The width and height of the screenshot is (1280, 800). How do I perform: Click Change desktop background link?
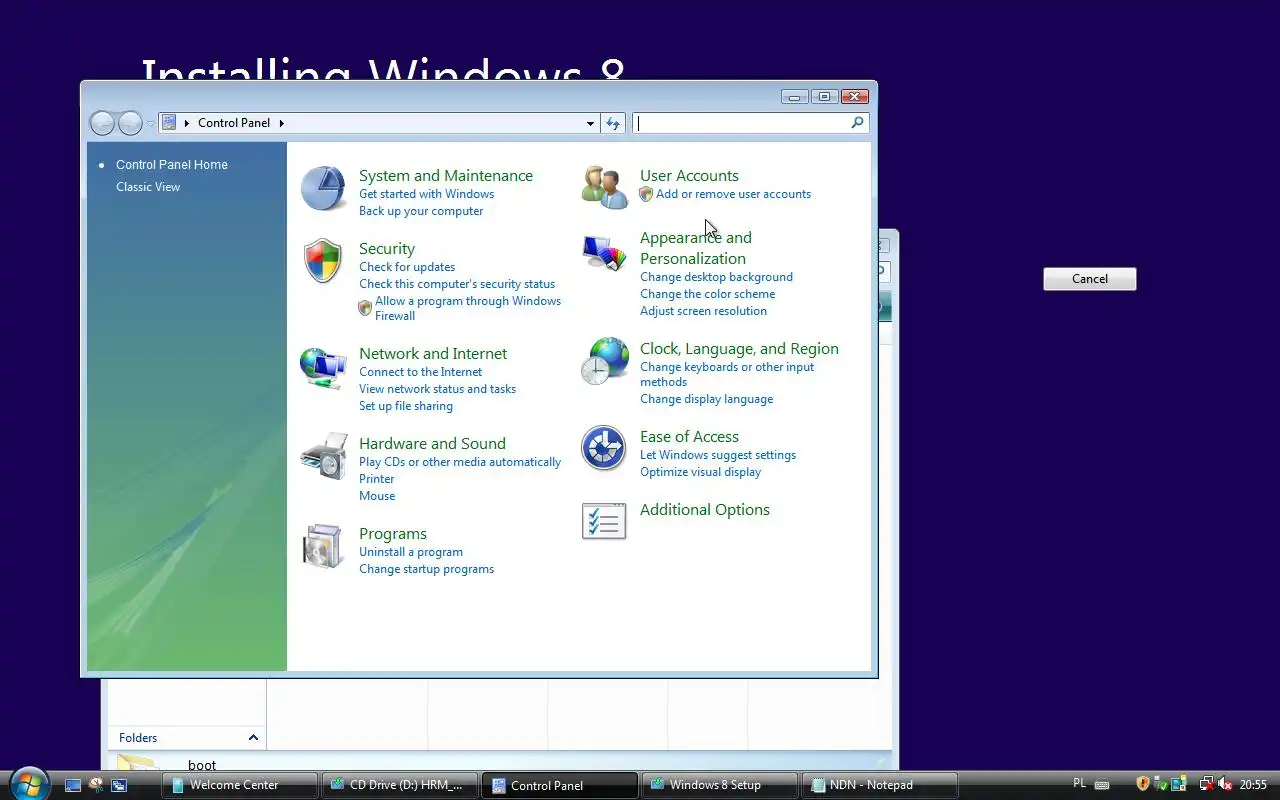pyautogui.click(x=717, y=277)
